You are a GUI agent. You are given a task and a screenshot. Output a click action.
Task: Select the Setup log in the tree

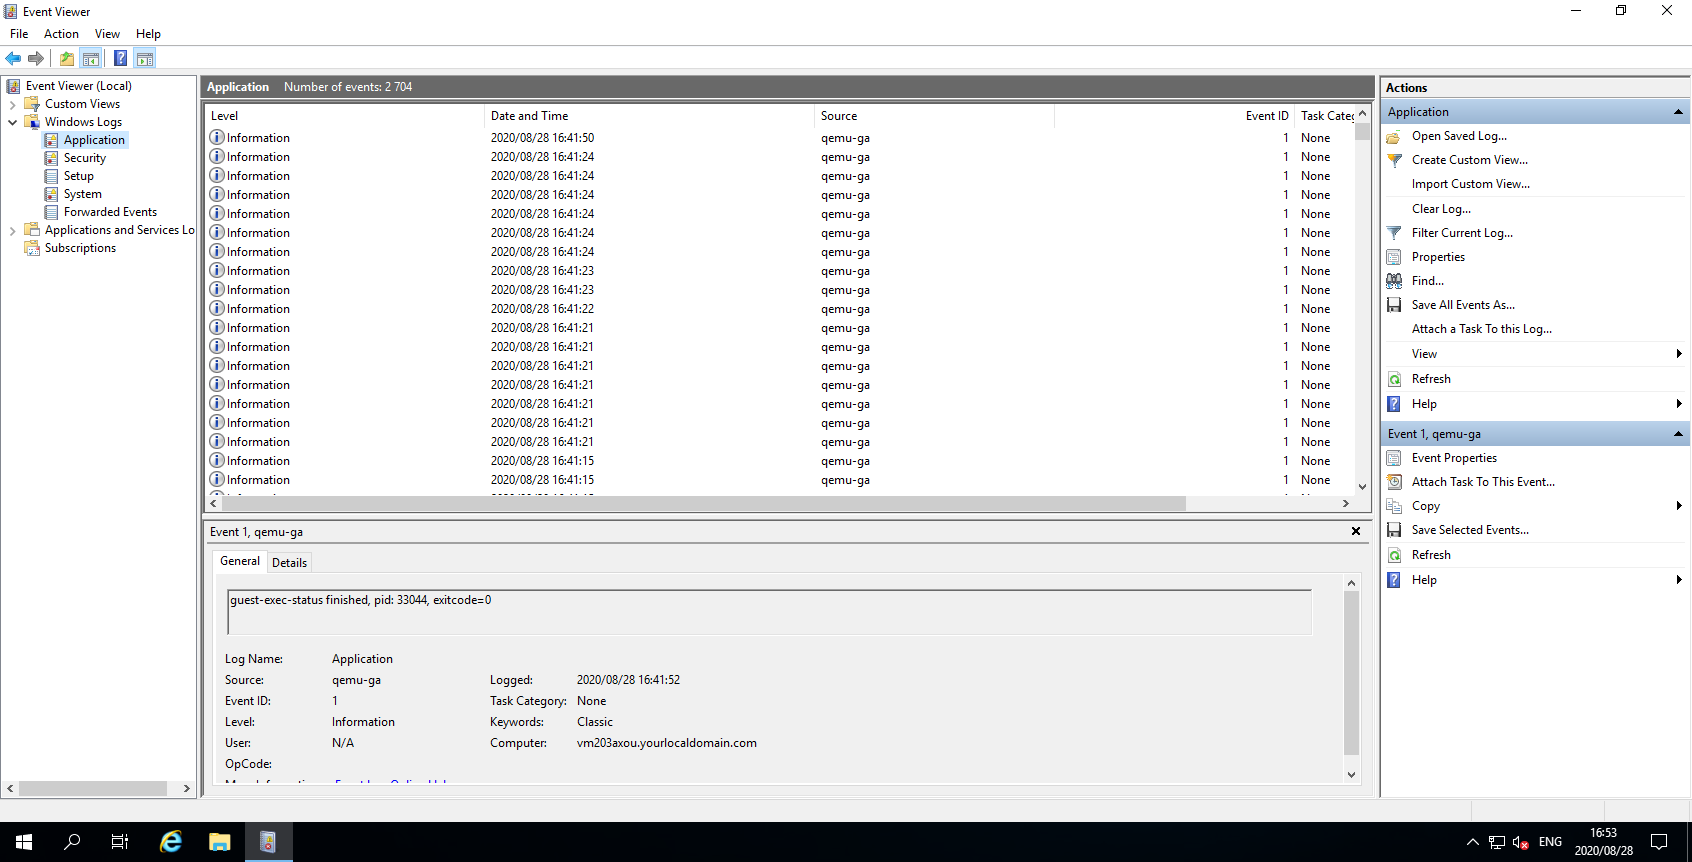[78, 176]
